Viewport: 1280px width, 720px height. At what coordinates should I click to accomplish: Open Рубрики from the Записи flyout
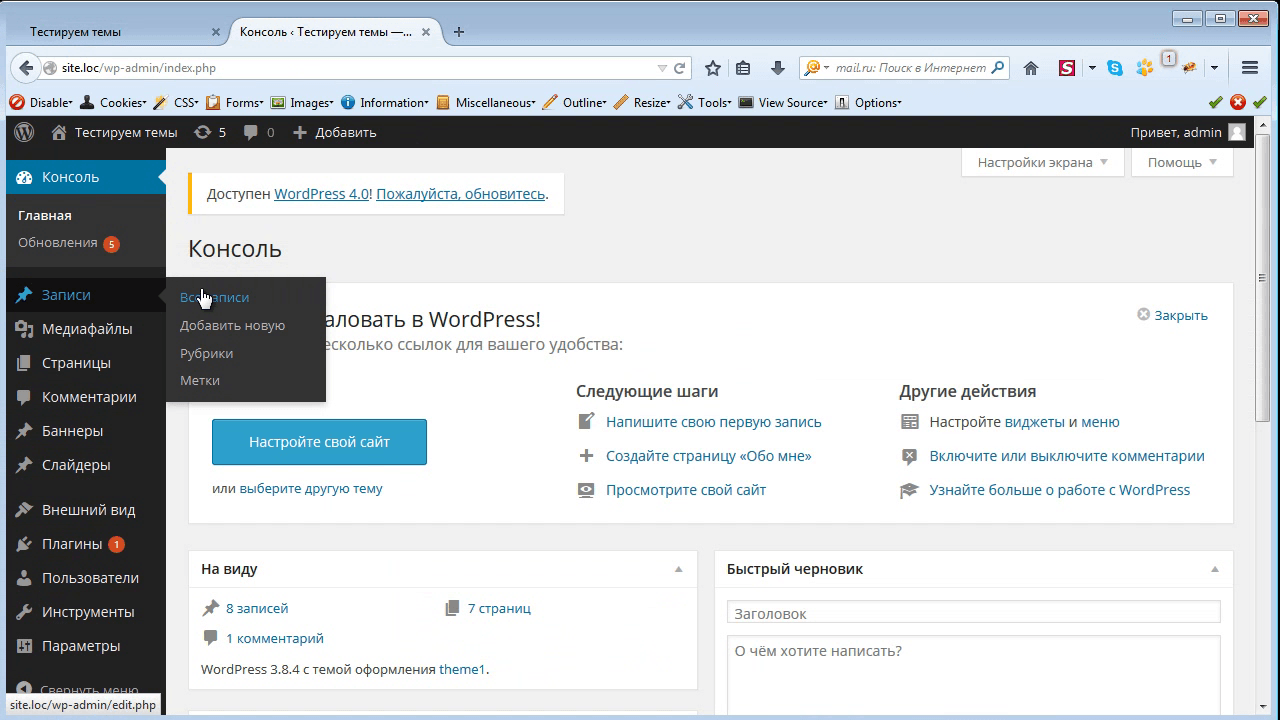coord(206,353)
